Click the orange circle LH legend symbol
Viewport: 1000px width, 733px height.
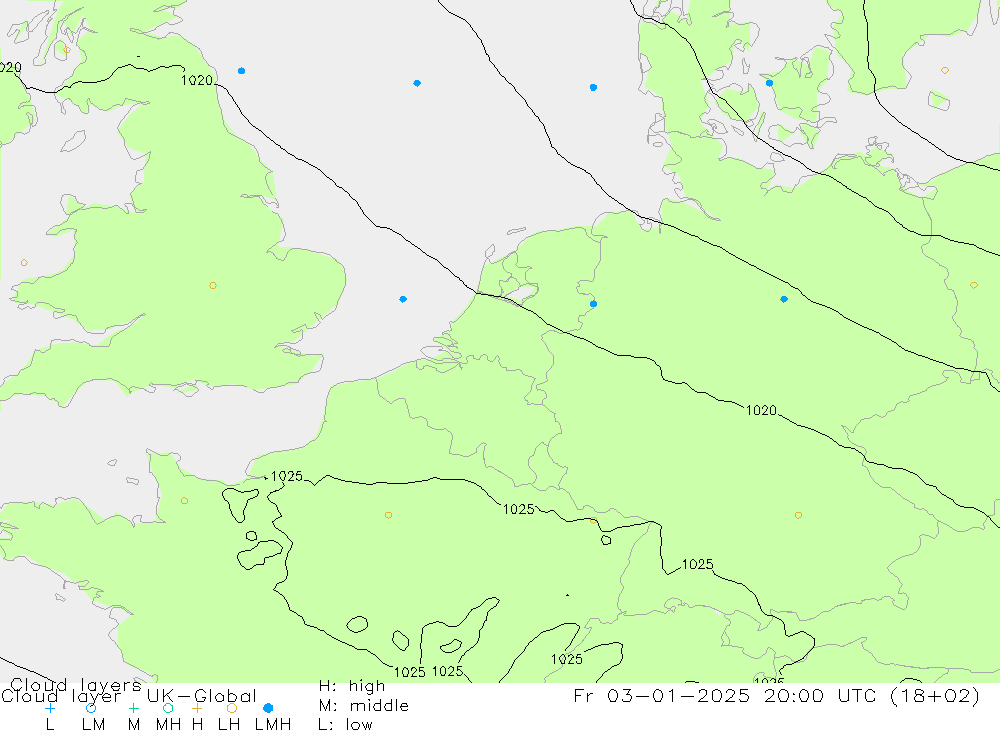coord(232,708)
